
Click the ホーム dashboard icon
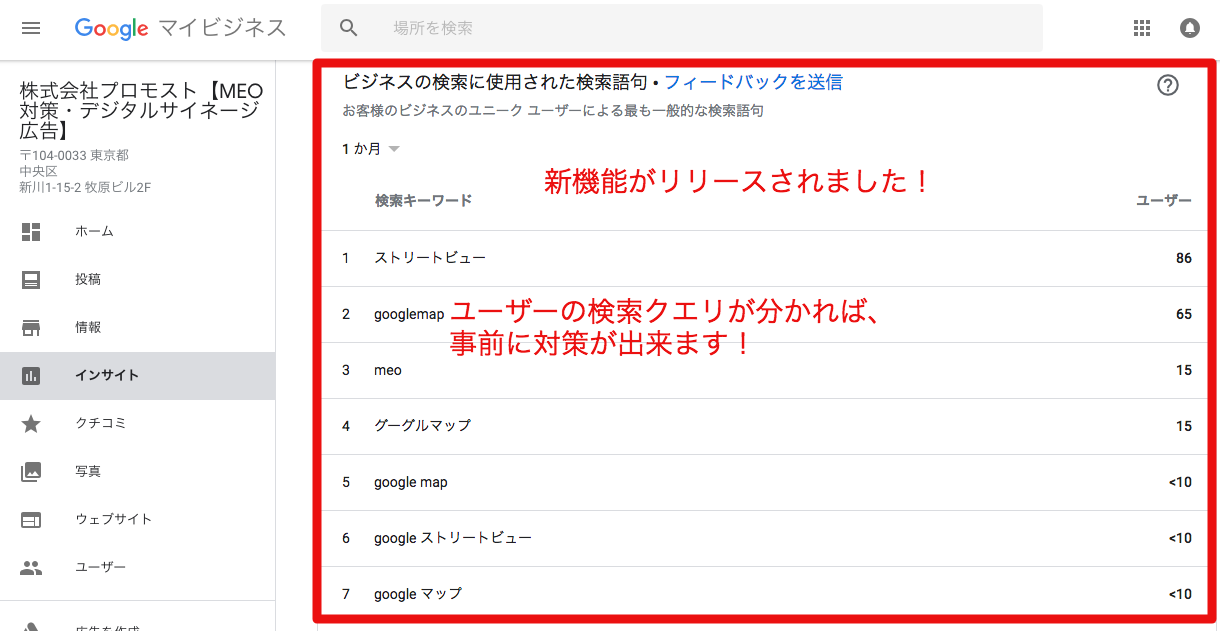click(31, 231)
